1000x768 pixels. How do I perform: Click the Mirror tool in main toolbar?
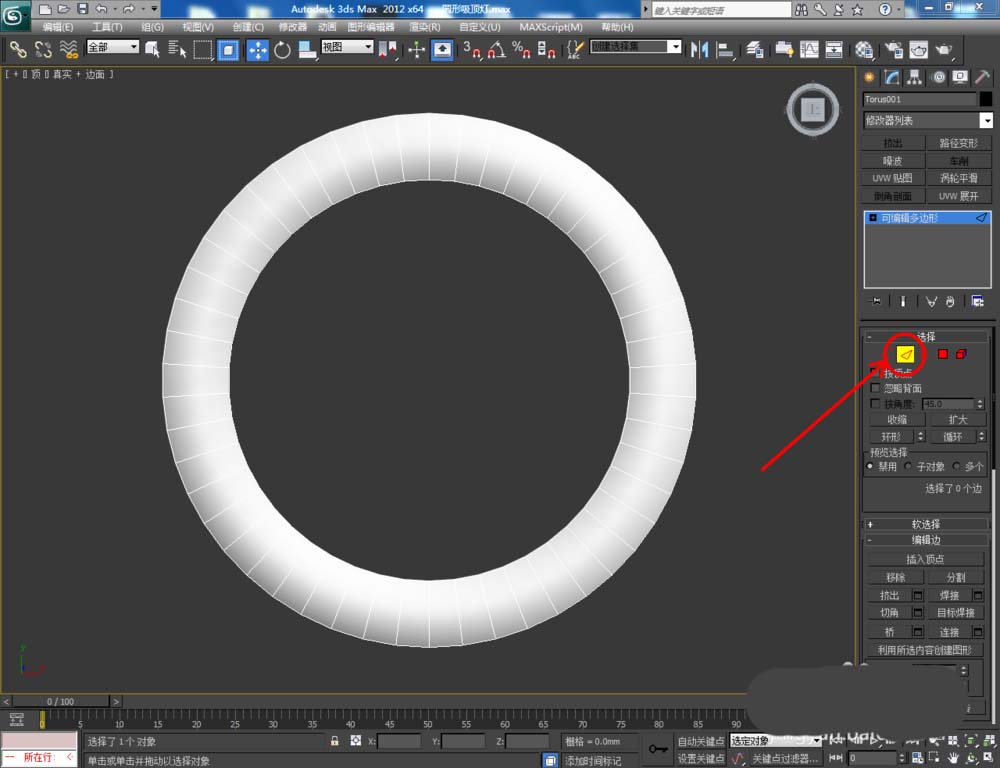pos(700,50)
